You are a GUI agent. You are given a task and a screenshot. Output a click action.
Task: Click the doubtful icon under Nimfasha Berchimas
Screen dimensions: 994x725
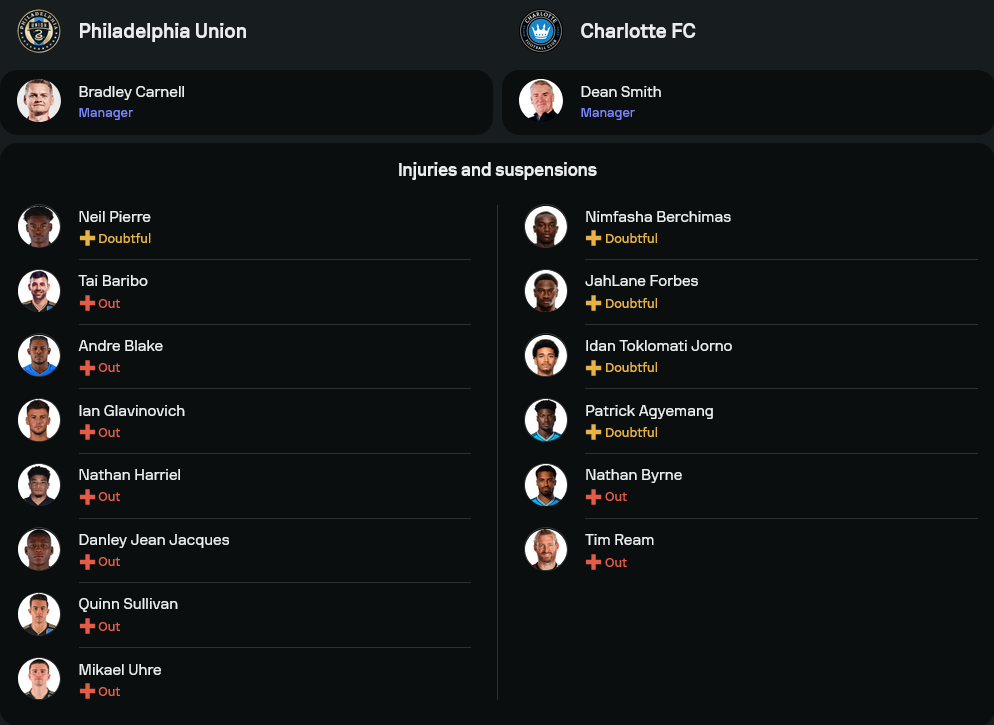coord(593,239)
